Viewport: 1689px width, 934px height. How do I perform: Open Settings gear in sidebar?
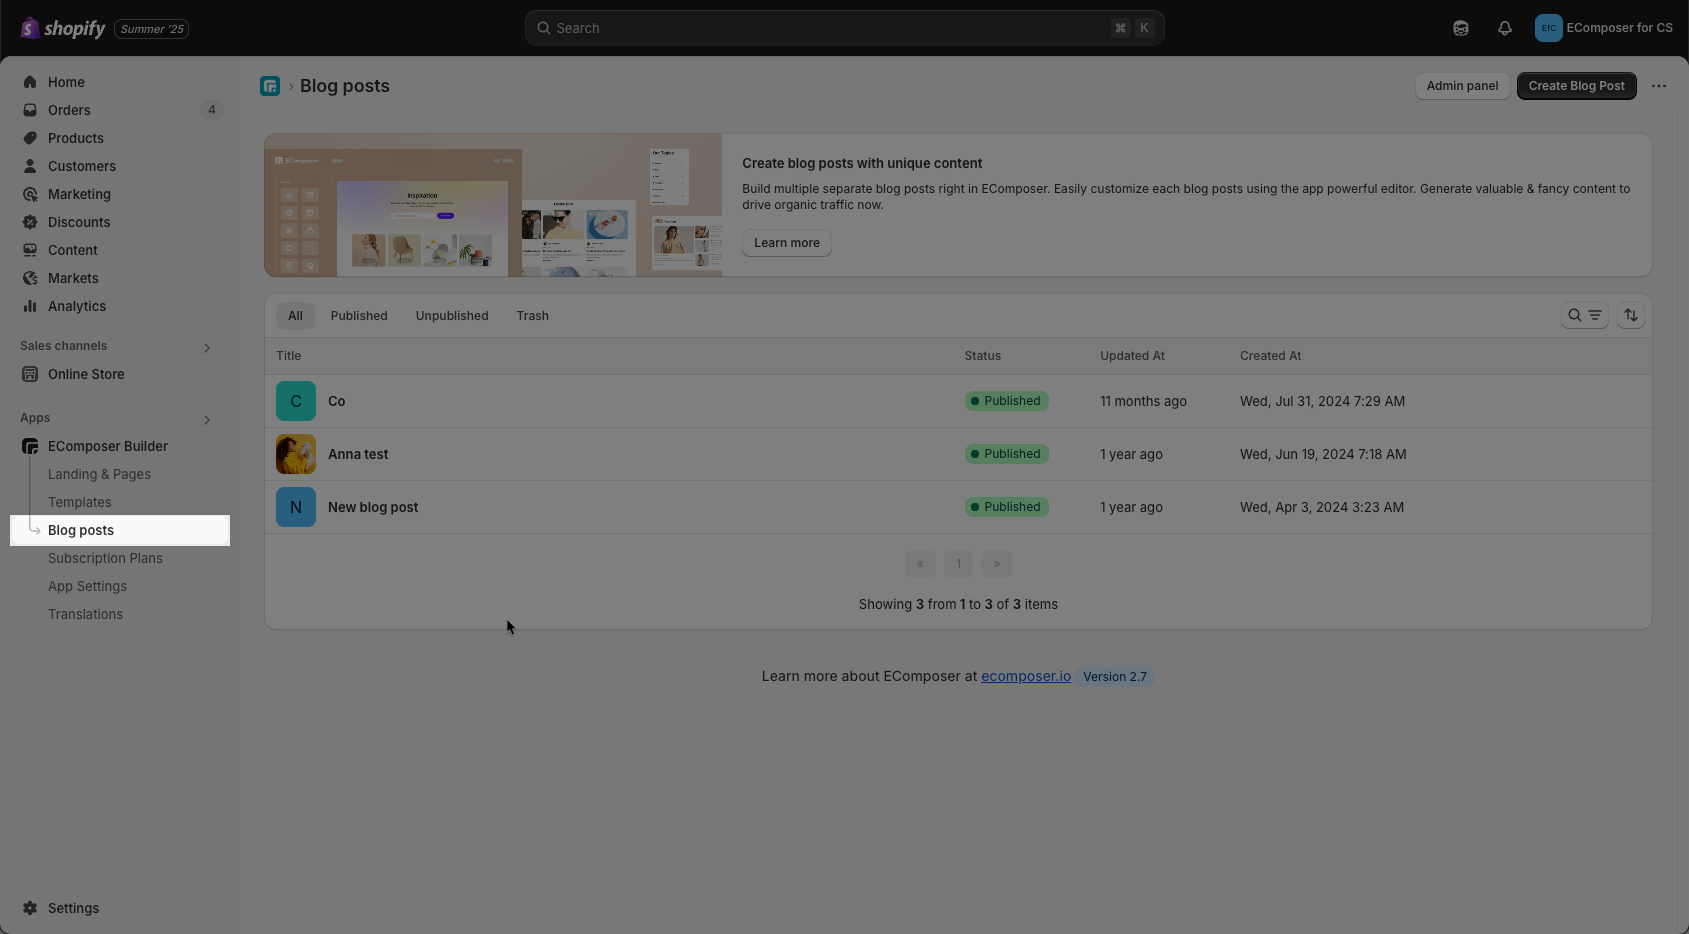point(30,908)
